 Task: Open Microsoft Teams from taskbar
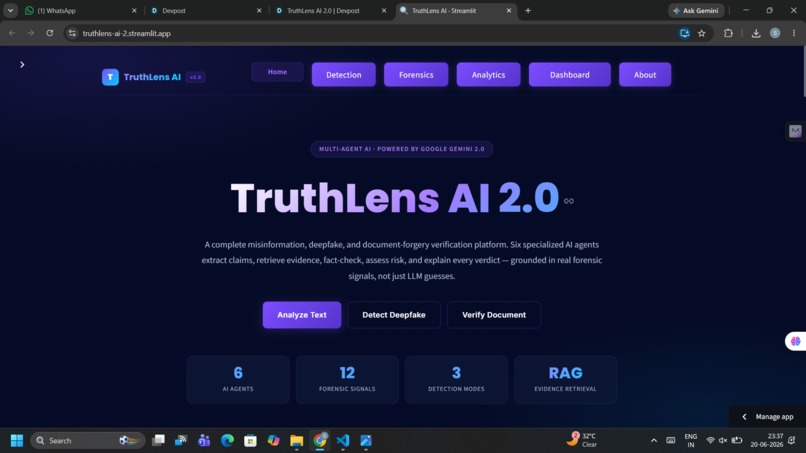coord(204,441)
